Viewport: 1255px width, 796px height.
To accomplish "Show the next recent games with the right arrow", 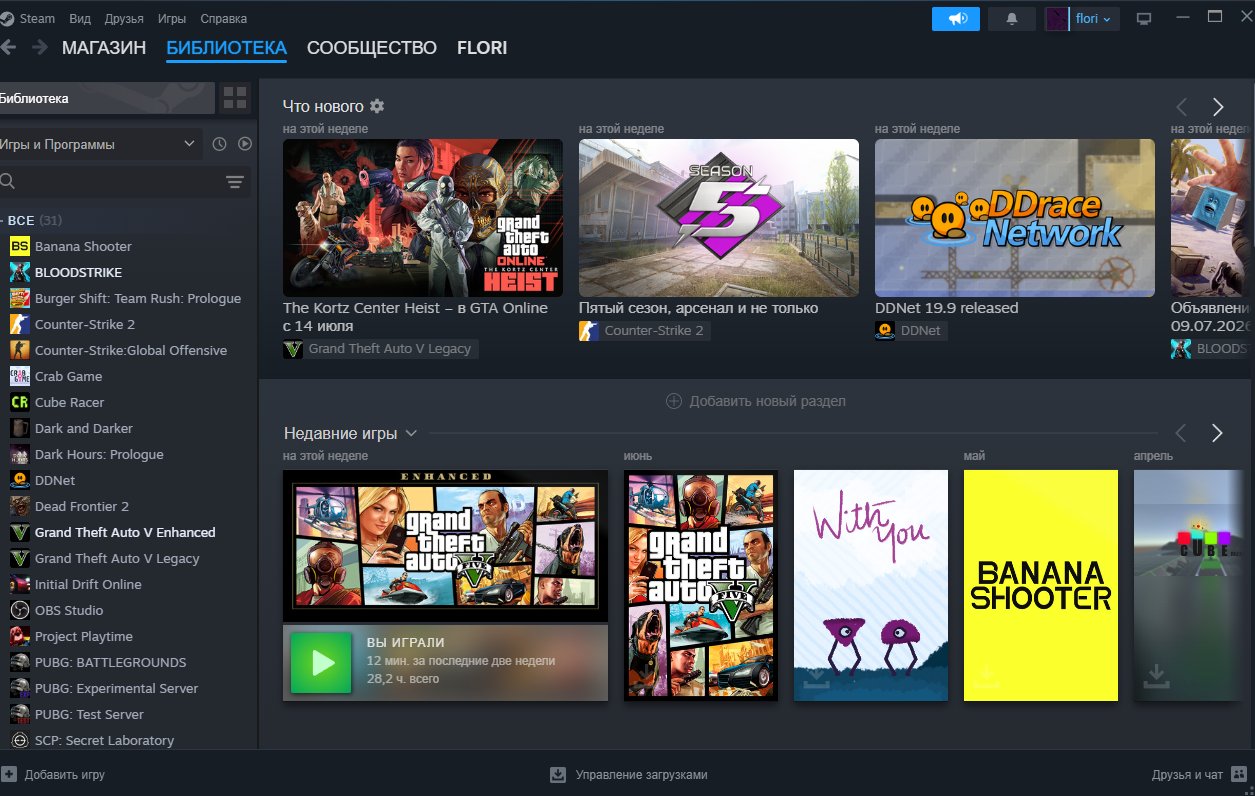I will (x=1217, y=433).
